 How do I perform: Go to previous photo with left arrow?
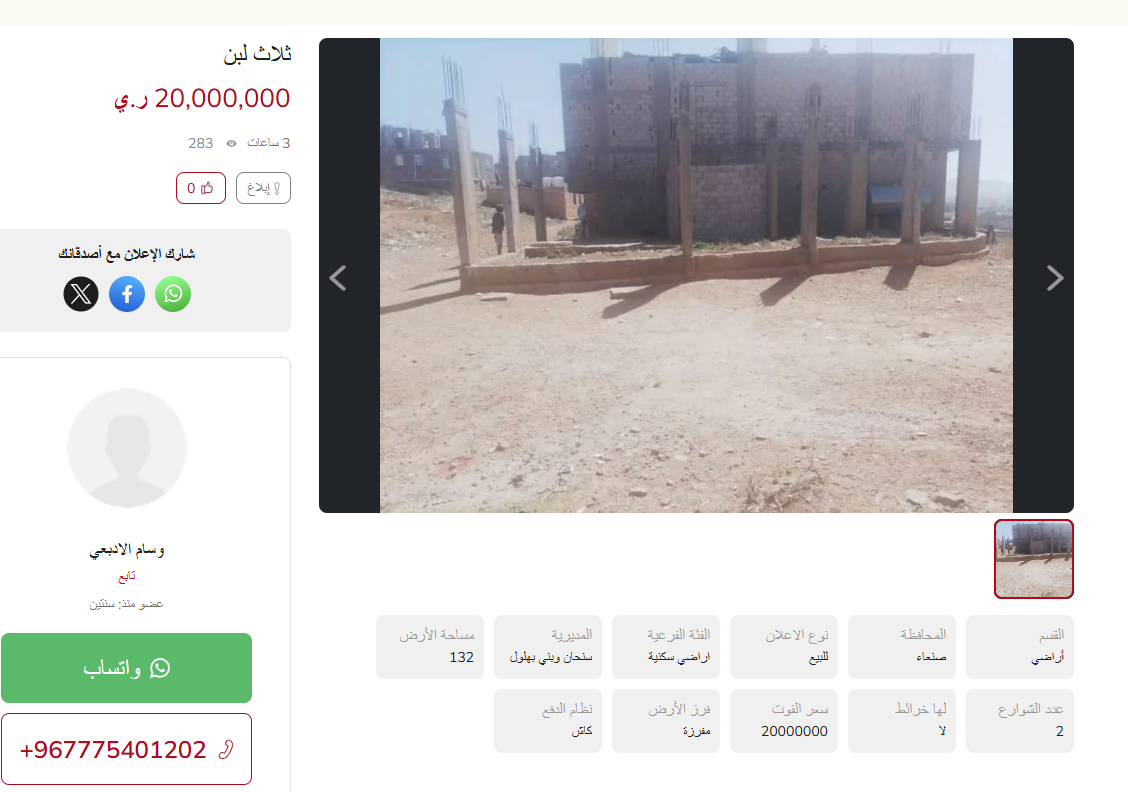point(338,278)
